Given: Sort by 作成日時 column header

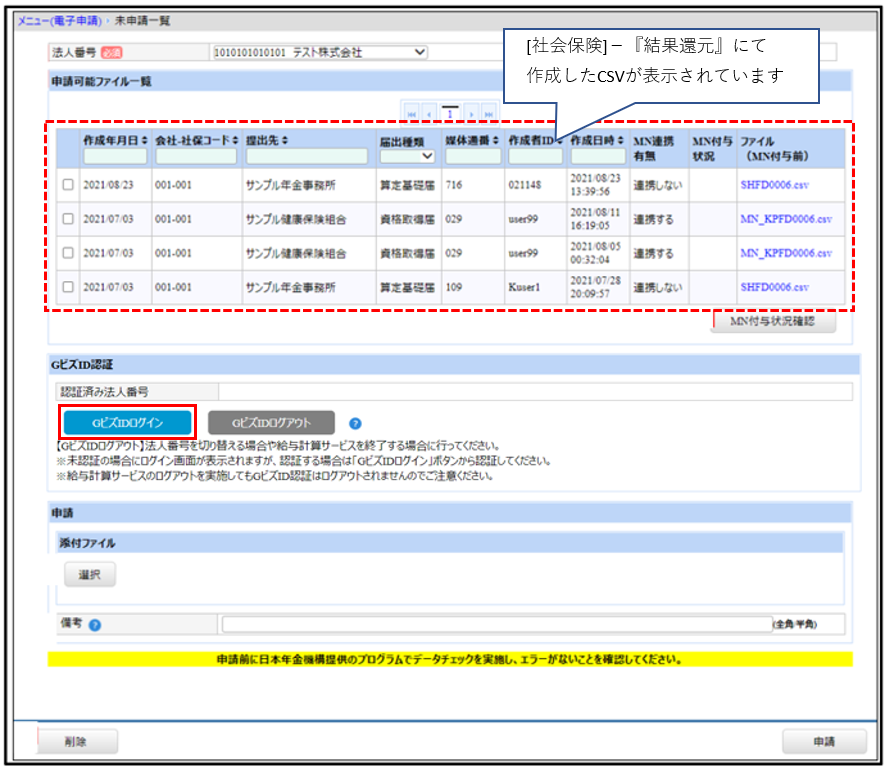Looking at the screenshot, I should click(x=597, y=140).
